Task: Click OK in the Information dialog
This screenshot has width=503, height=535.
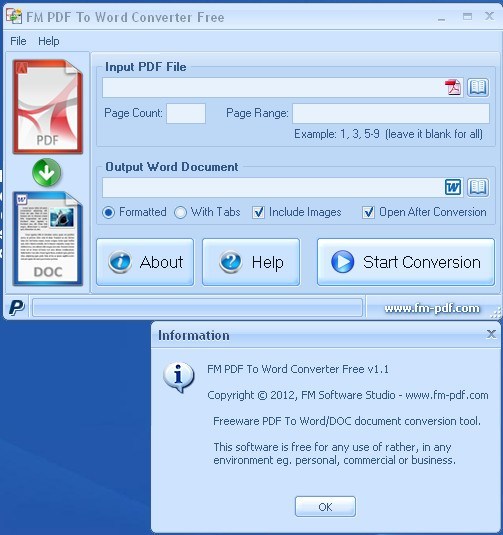Action: coord(325,507)
